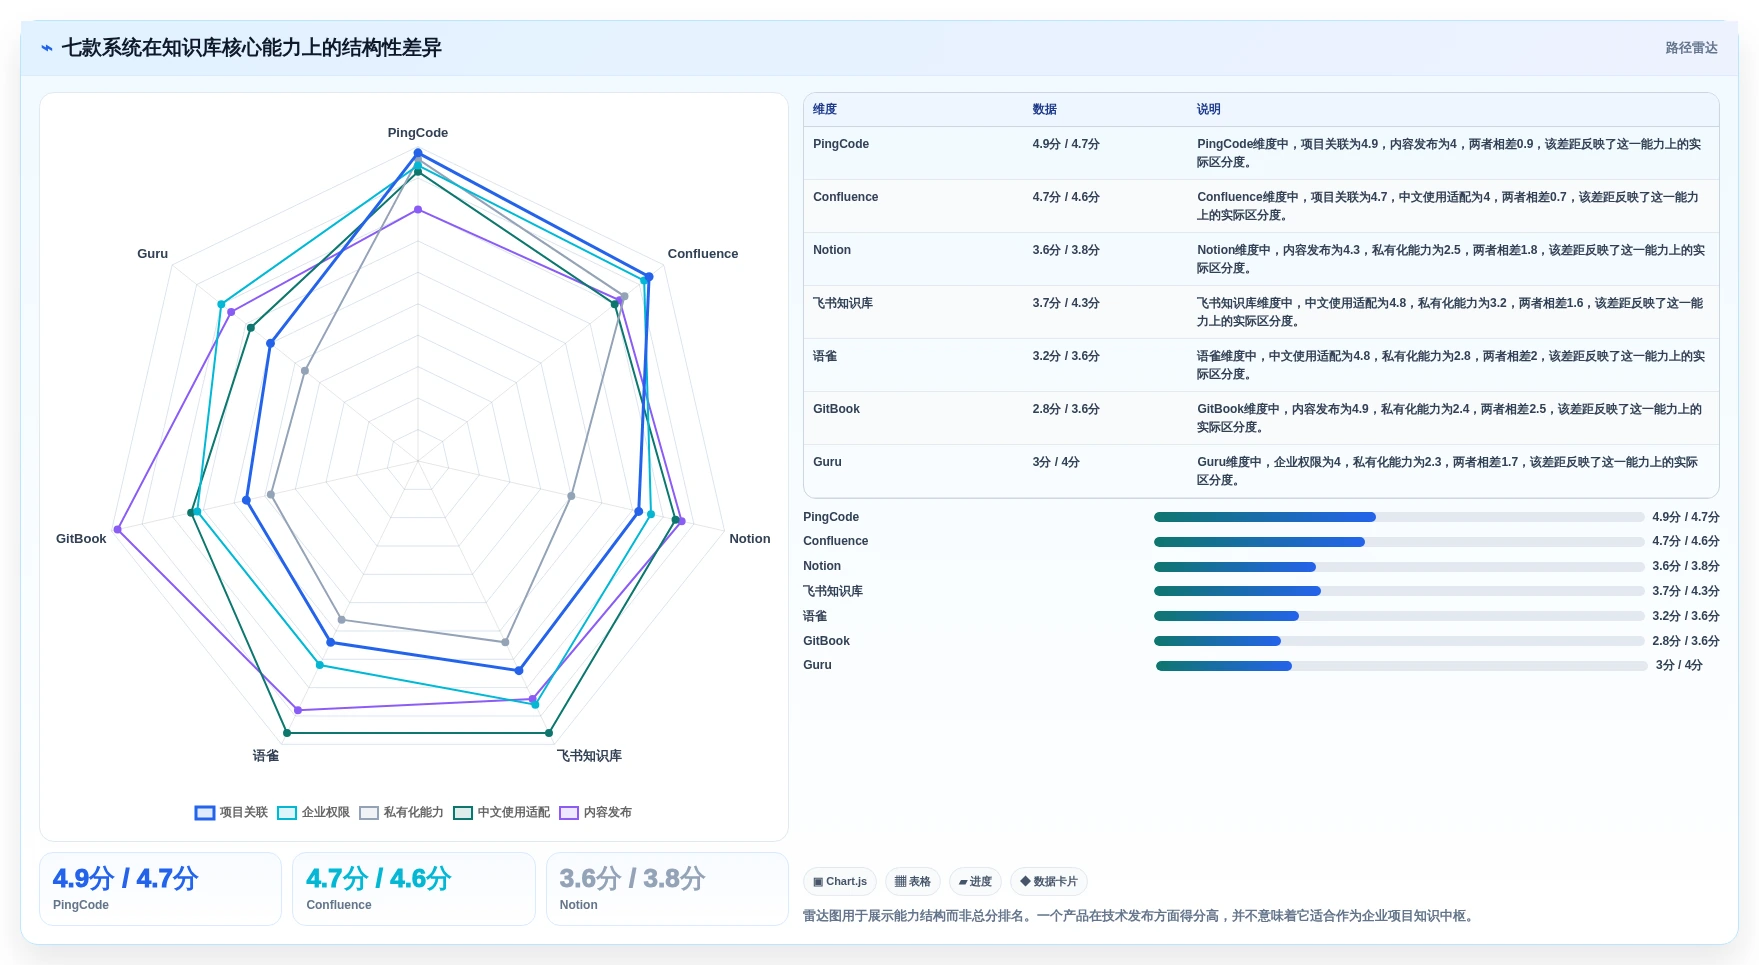Click the Confluence radar axis label
The image size is (1759, 965).
(703, 254)
